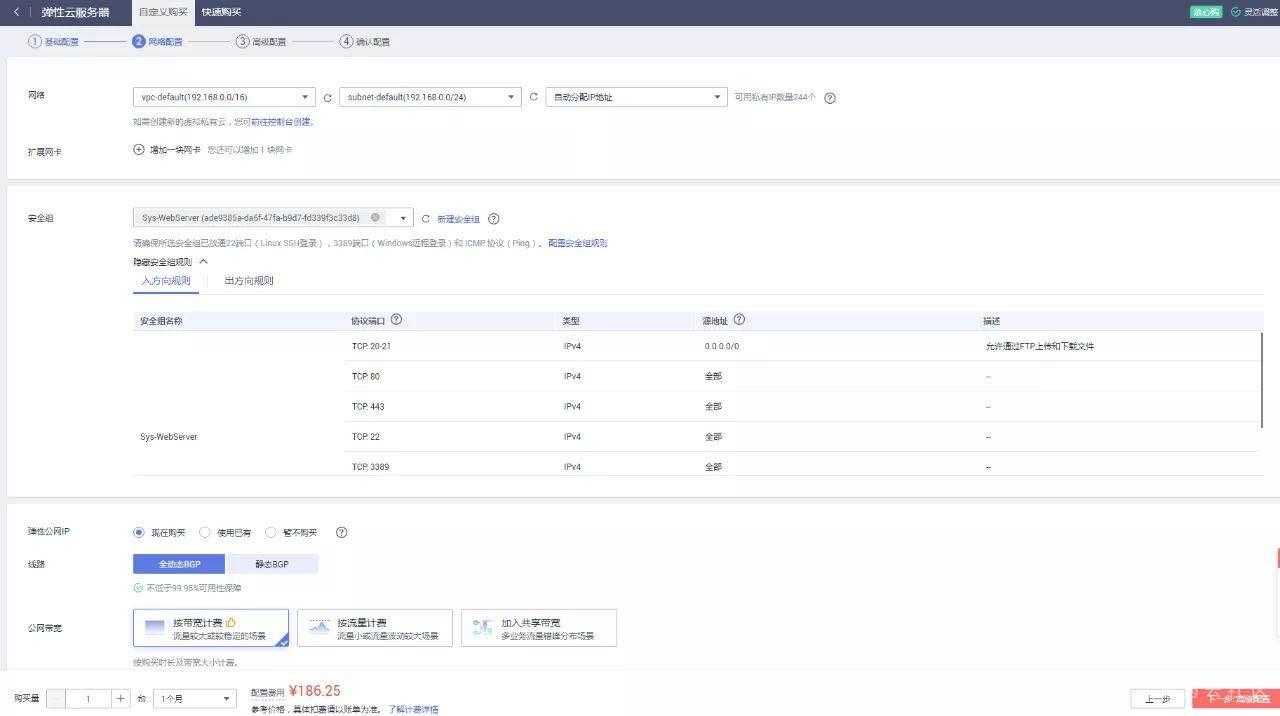Click the TCP 20-21 rule cell
1280x716 pixels.
tap(371, 346)
